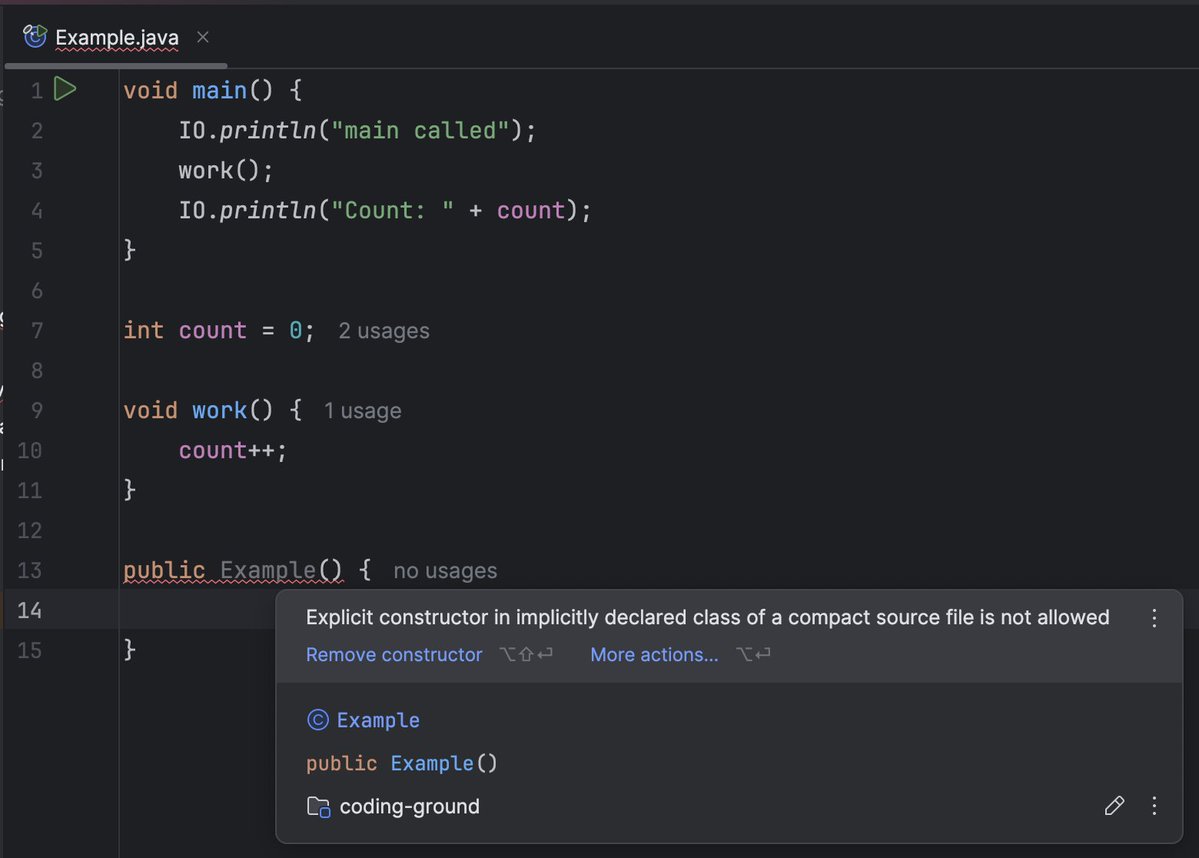This screenshot has height=858, width=1199.
Task: Open kebab menu beside the pencil icon
Action: (x=1154, y=805)
